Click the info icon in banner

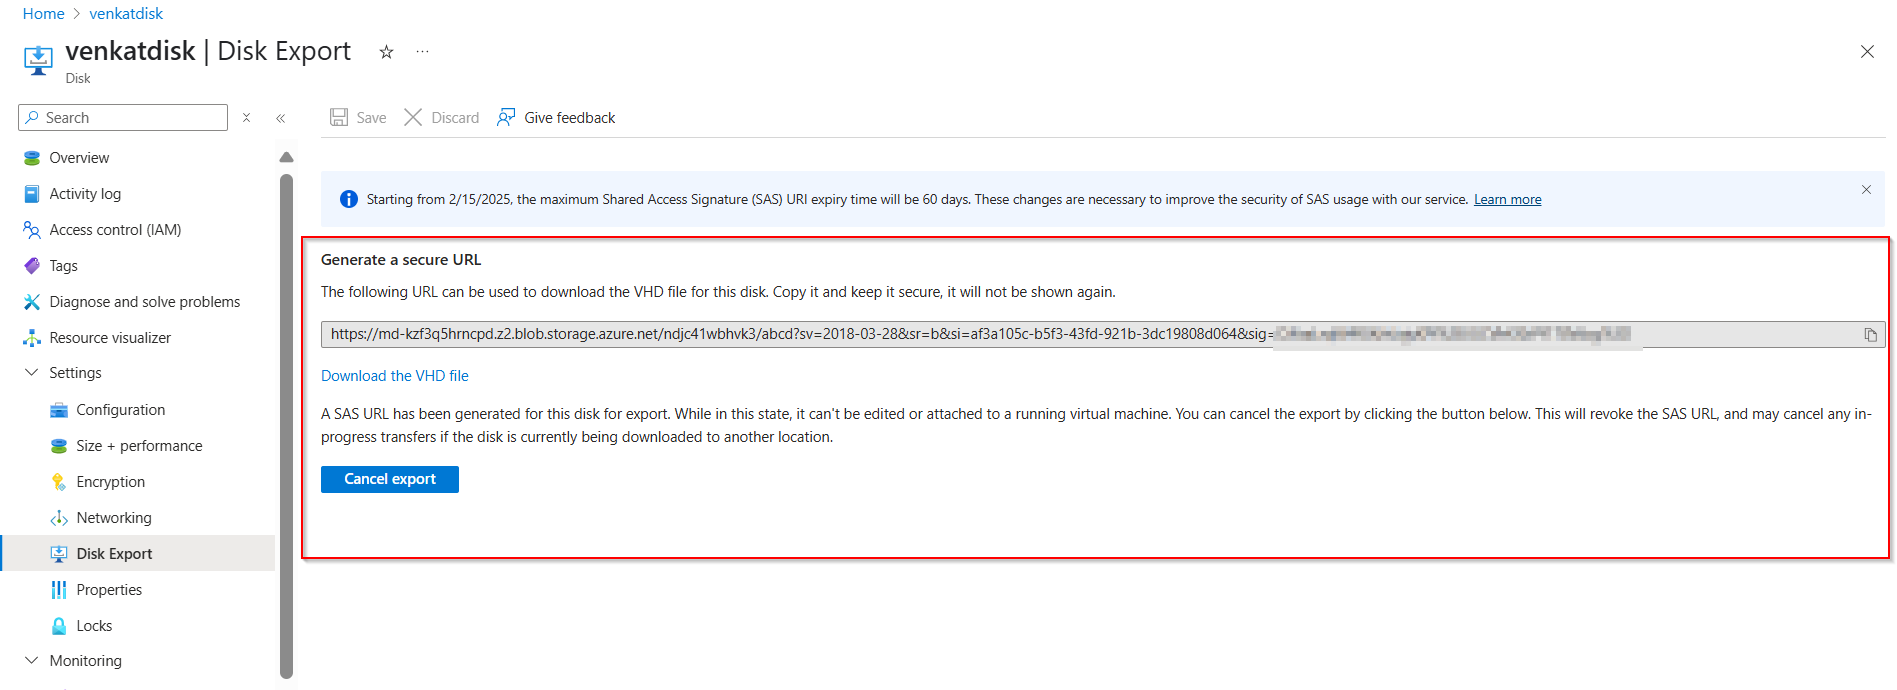click(x=348, y=199)
